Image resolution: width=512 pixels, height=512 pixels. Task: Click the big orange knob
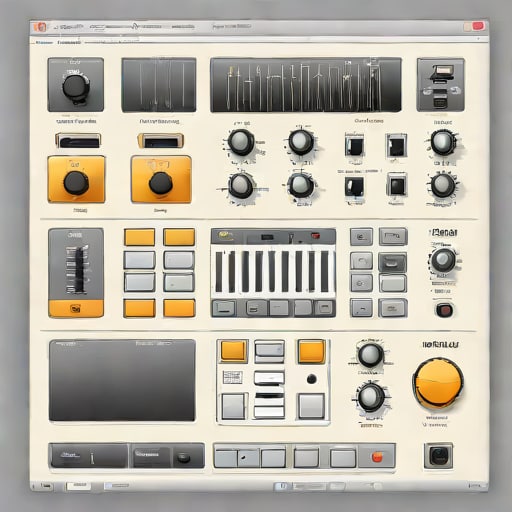click(x=438, y=384)
